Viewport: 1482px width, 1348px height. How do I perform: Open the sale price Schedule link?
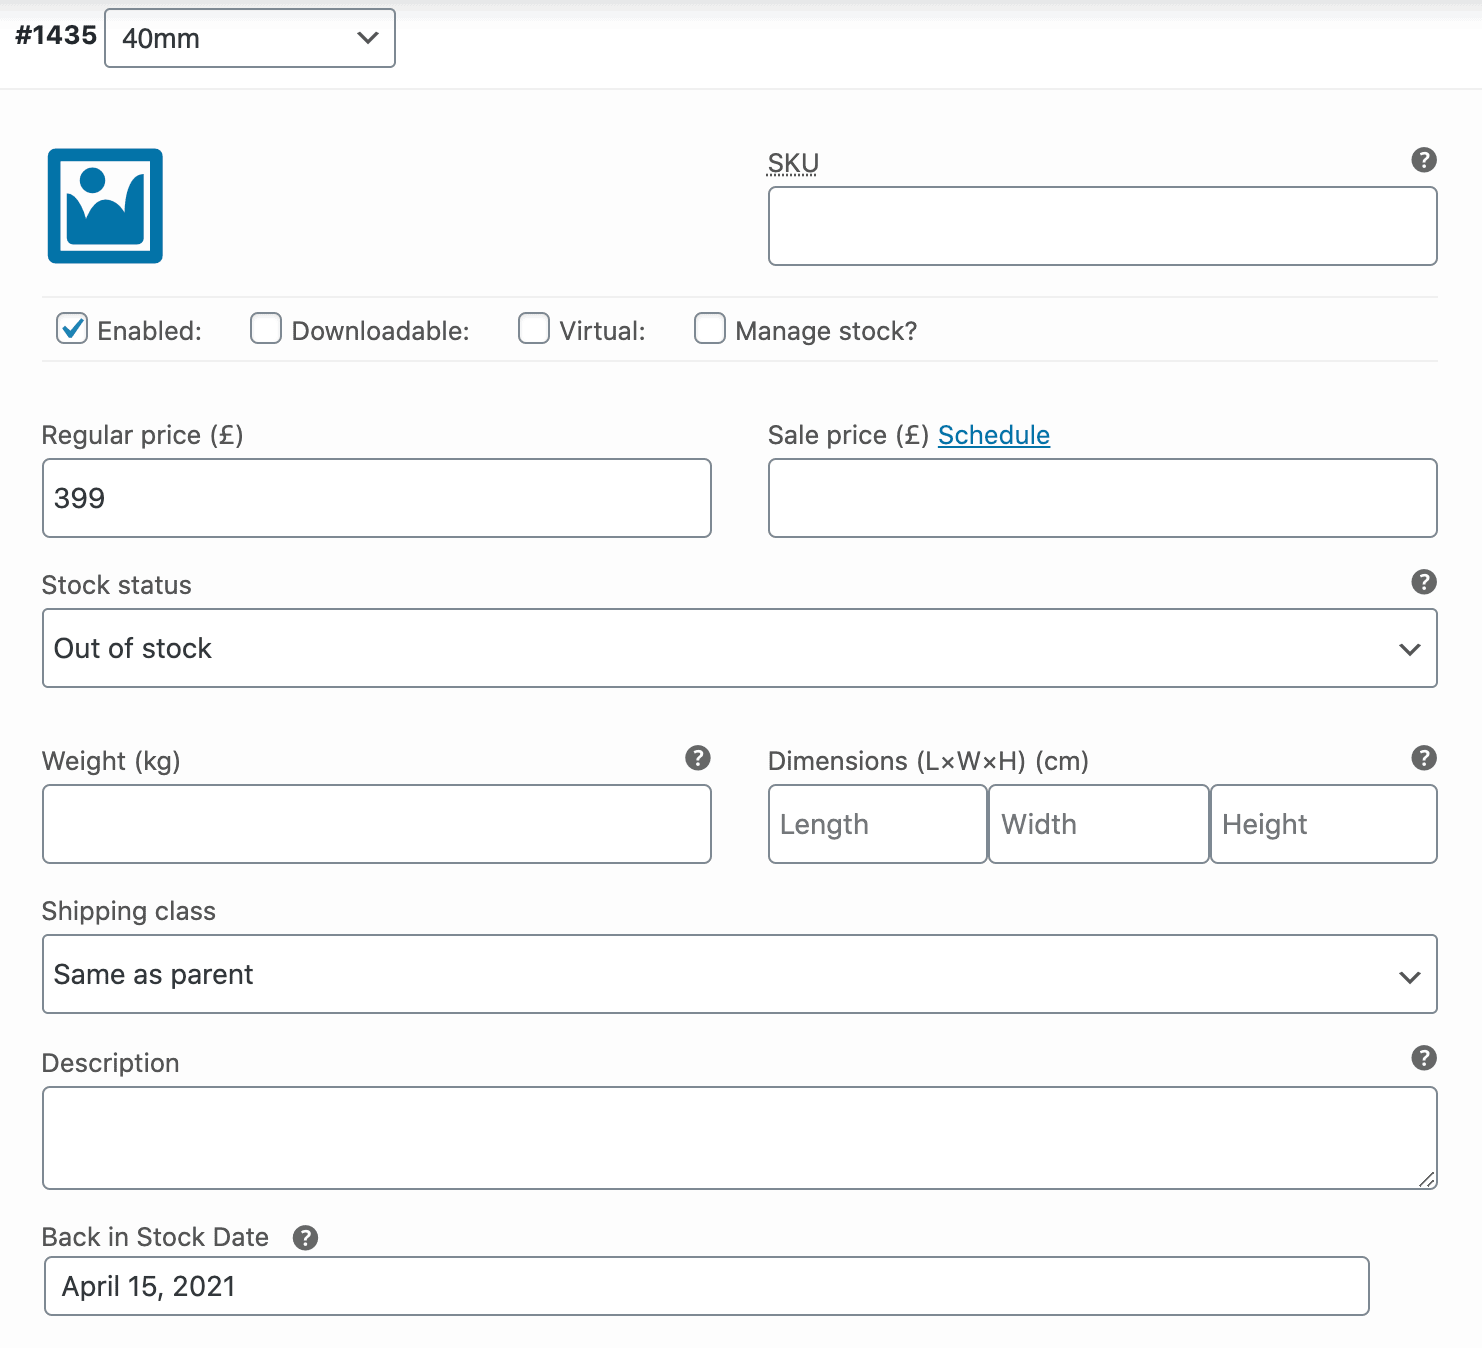(x=993, y=435)
